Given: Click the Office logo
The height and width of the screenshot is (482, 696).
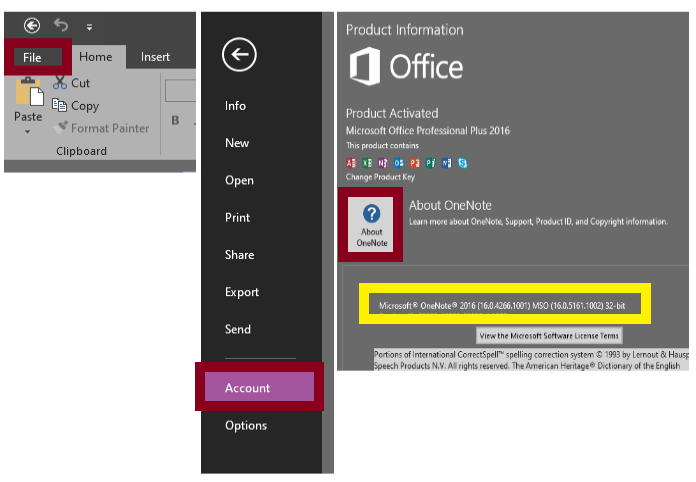Looking at the screenshot, I should click(406, 67).
